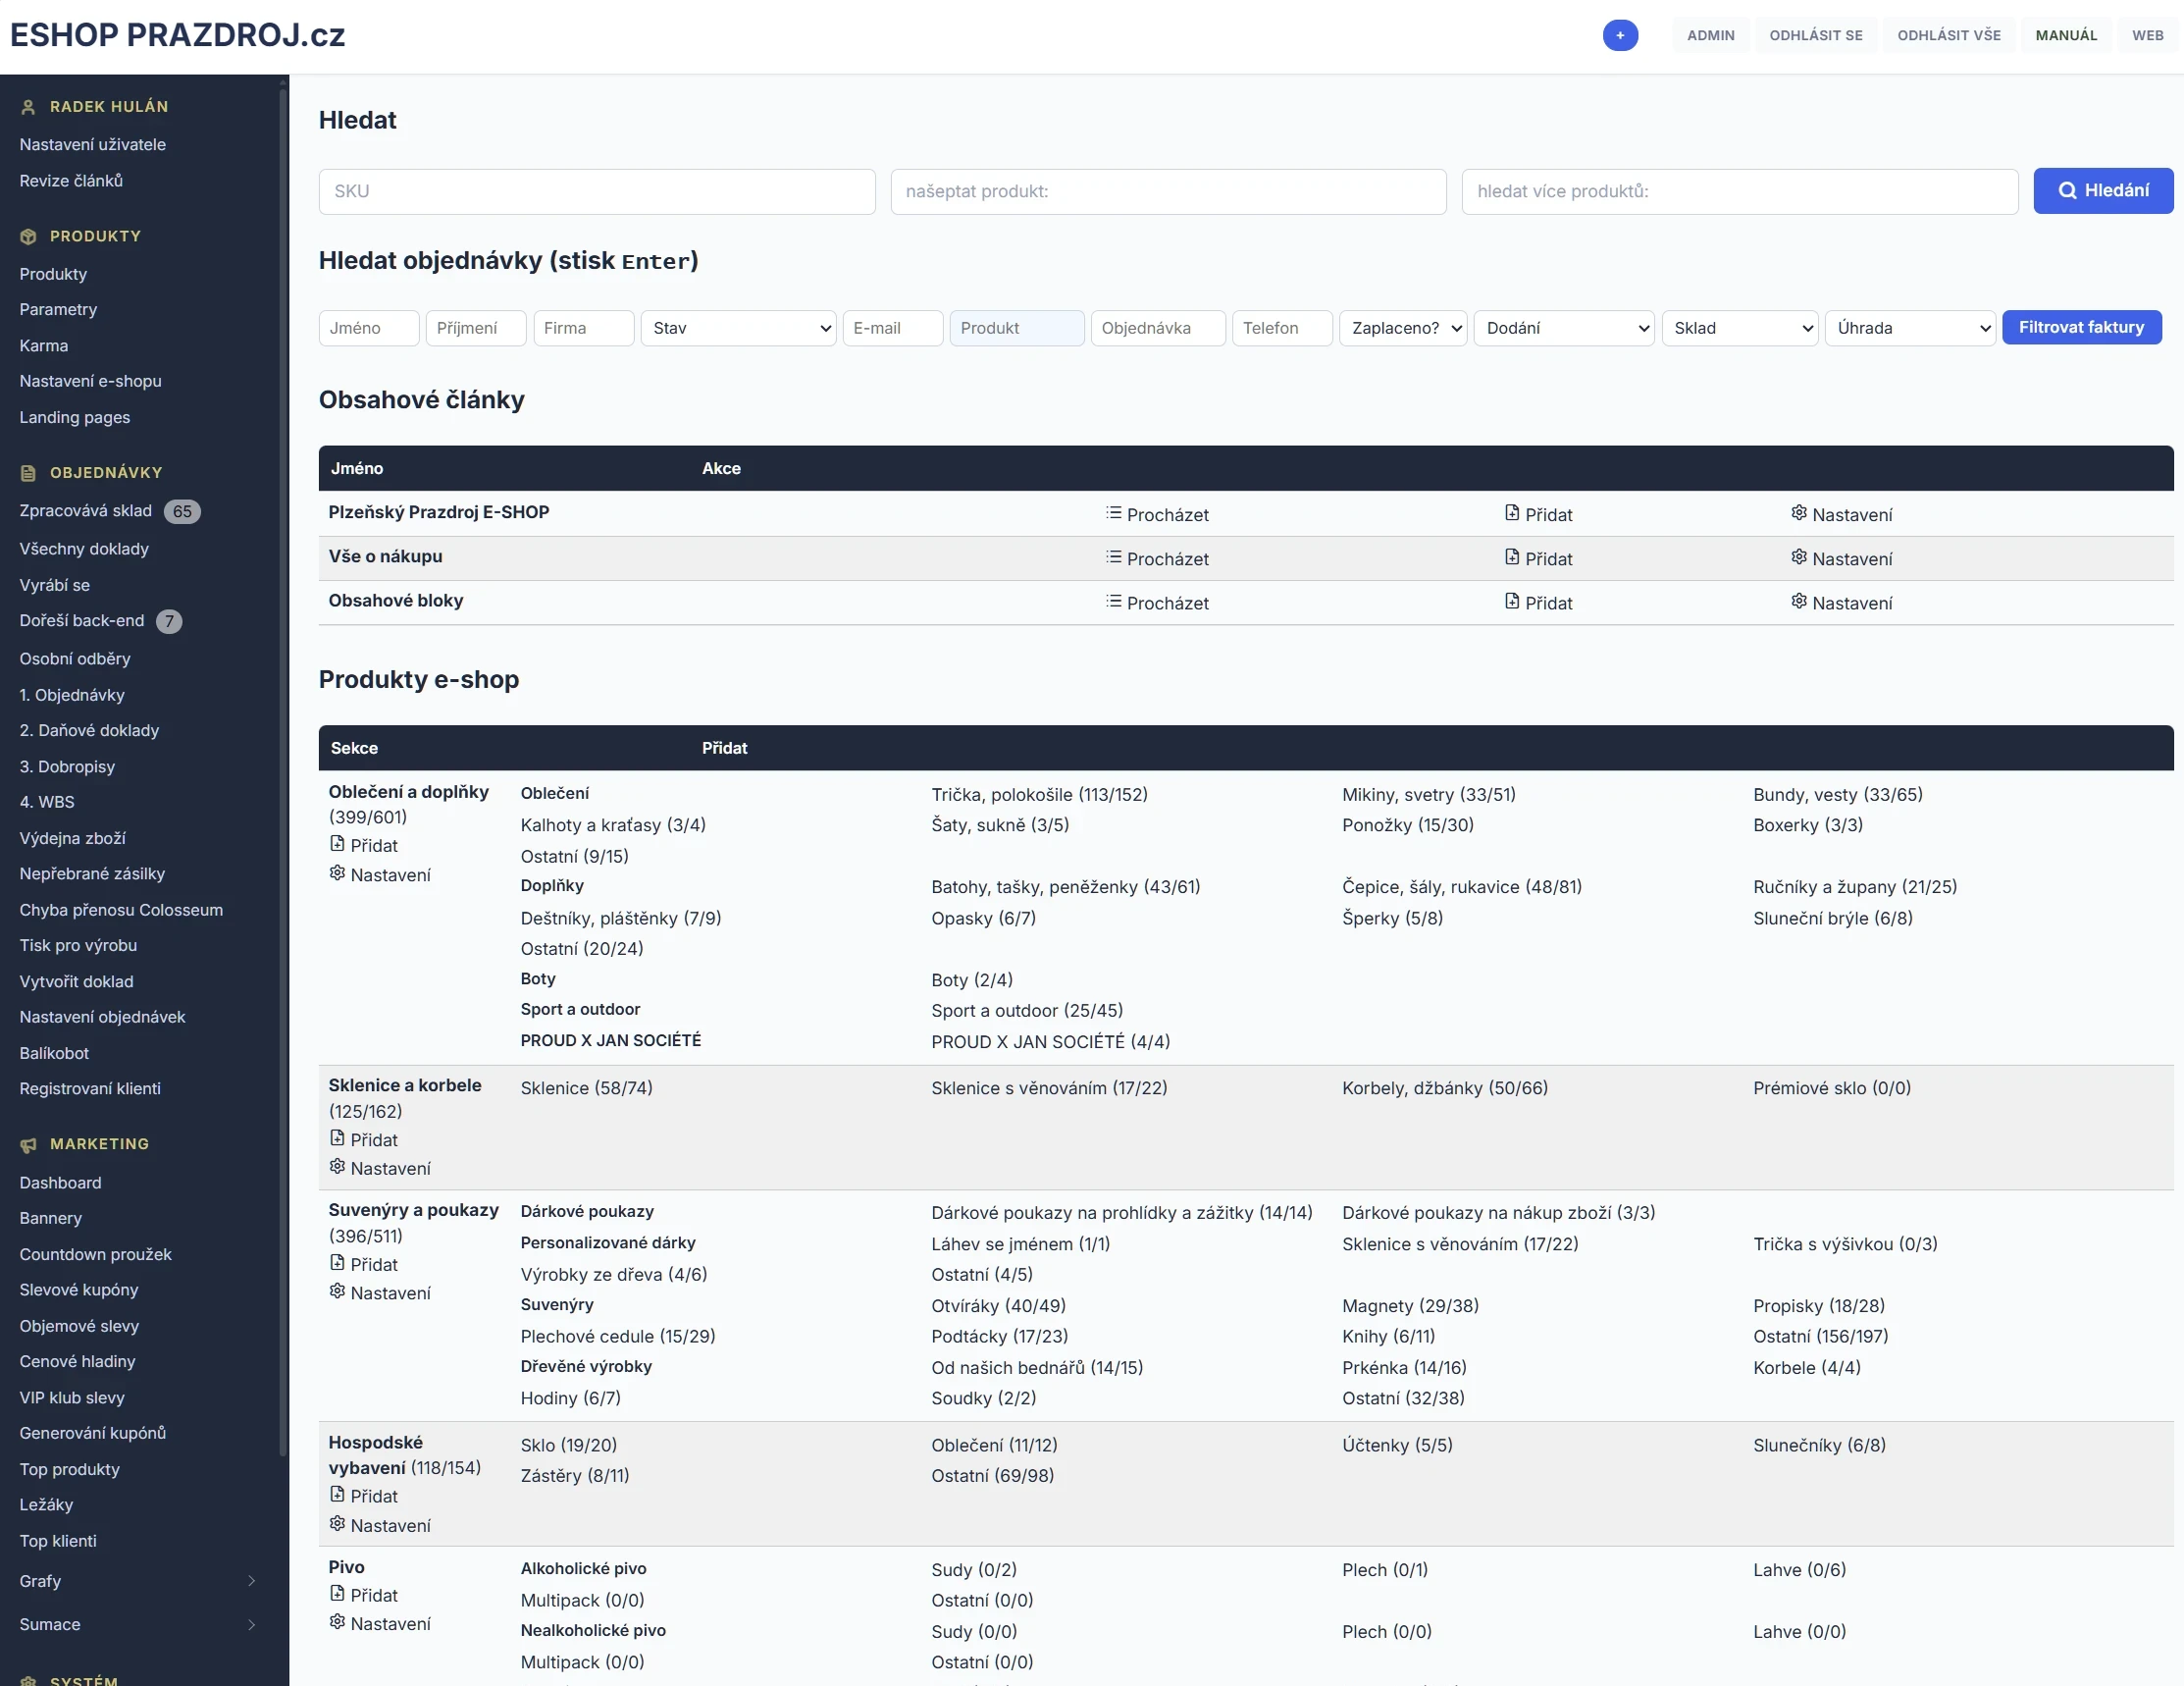This screenshot has height=1686, width=2184.
Task: Focus the Telefon filter field
Action: point(1282,328)
